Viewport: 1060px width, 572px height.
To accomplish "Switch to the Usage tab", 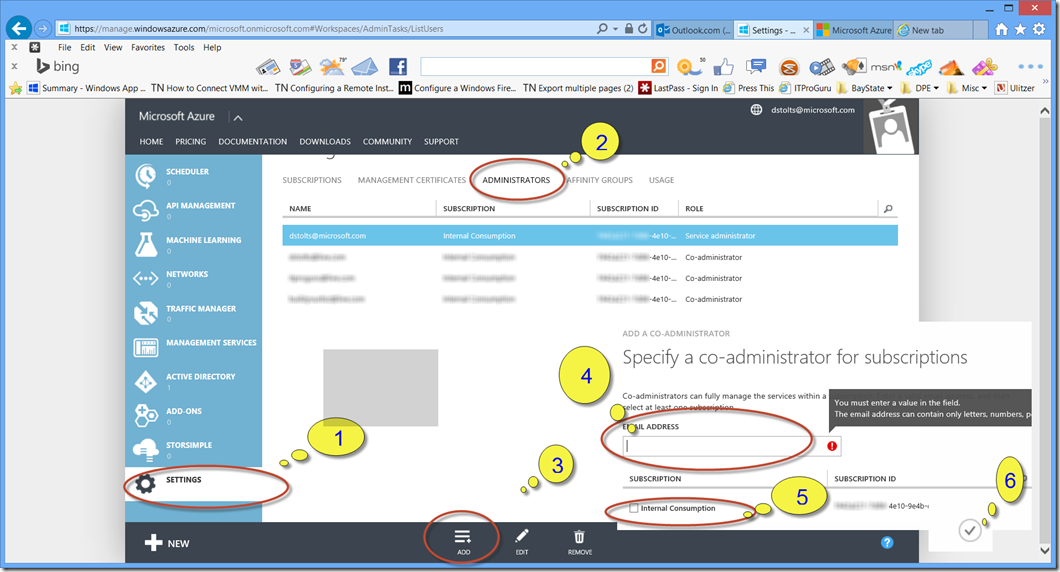I will (661, 180).
